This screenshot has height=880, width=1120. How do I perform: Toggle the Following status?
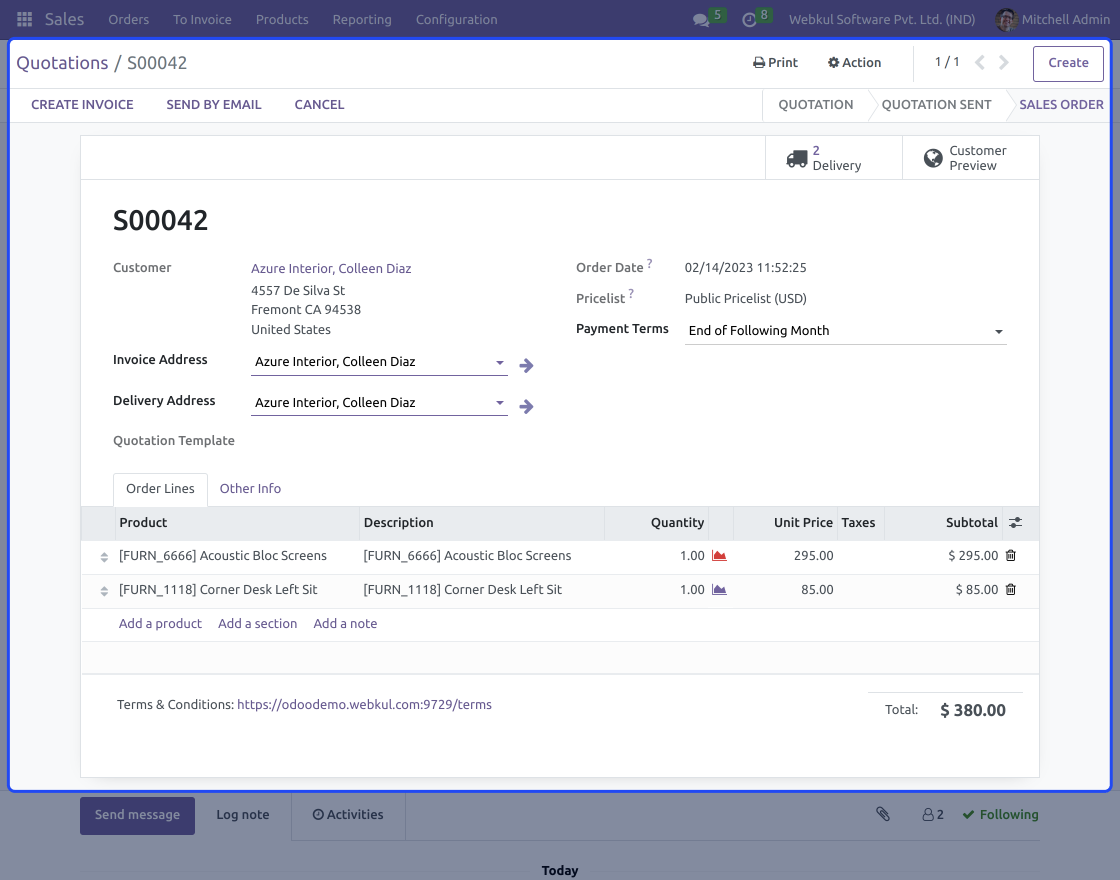(1000, 814)
